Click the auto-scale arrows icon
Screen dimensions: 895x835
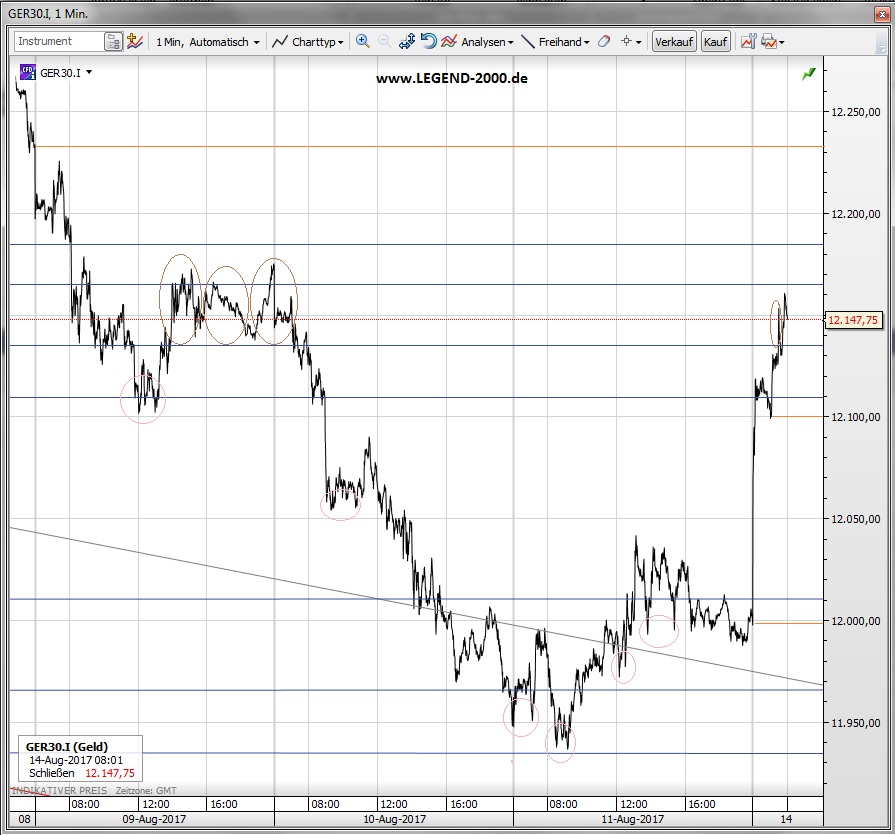pyautogui.click(x=407, y=41)
